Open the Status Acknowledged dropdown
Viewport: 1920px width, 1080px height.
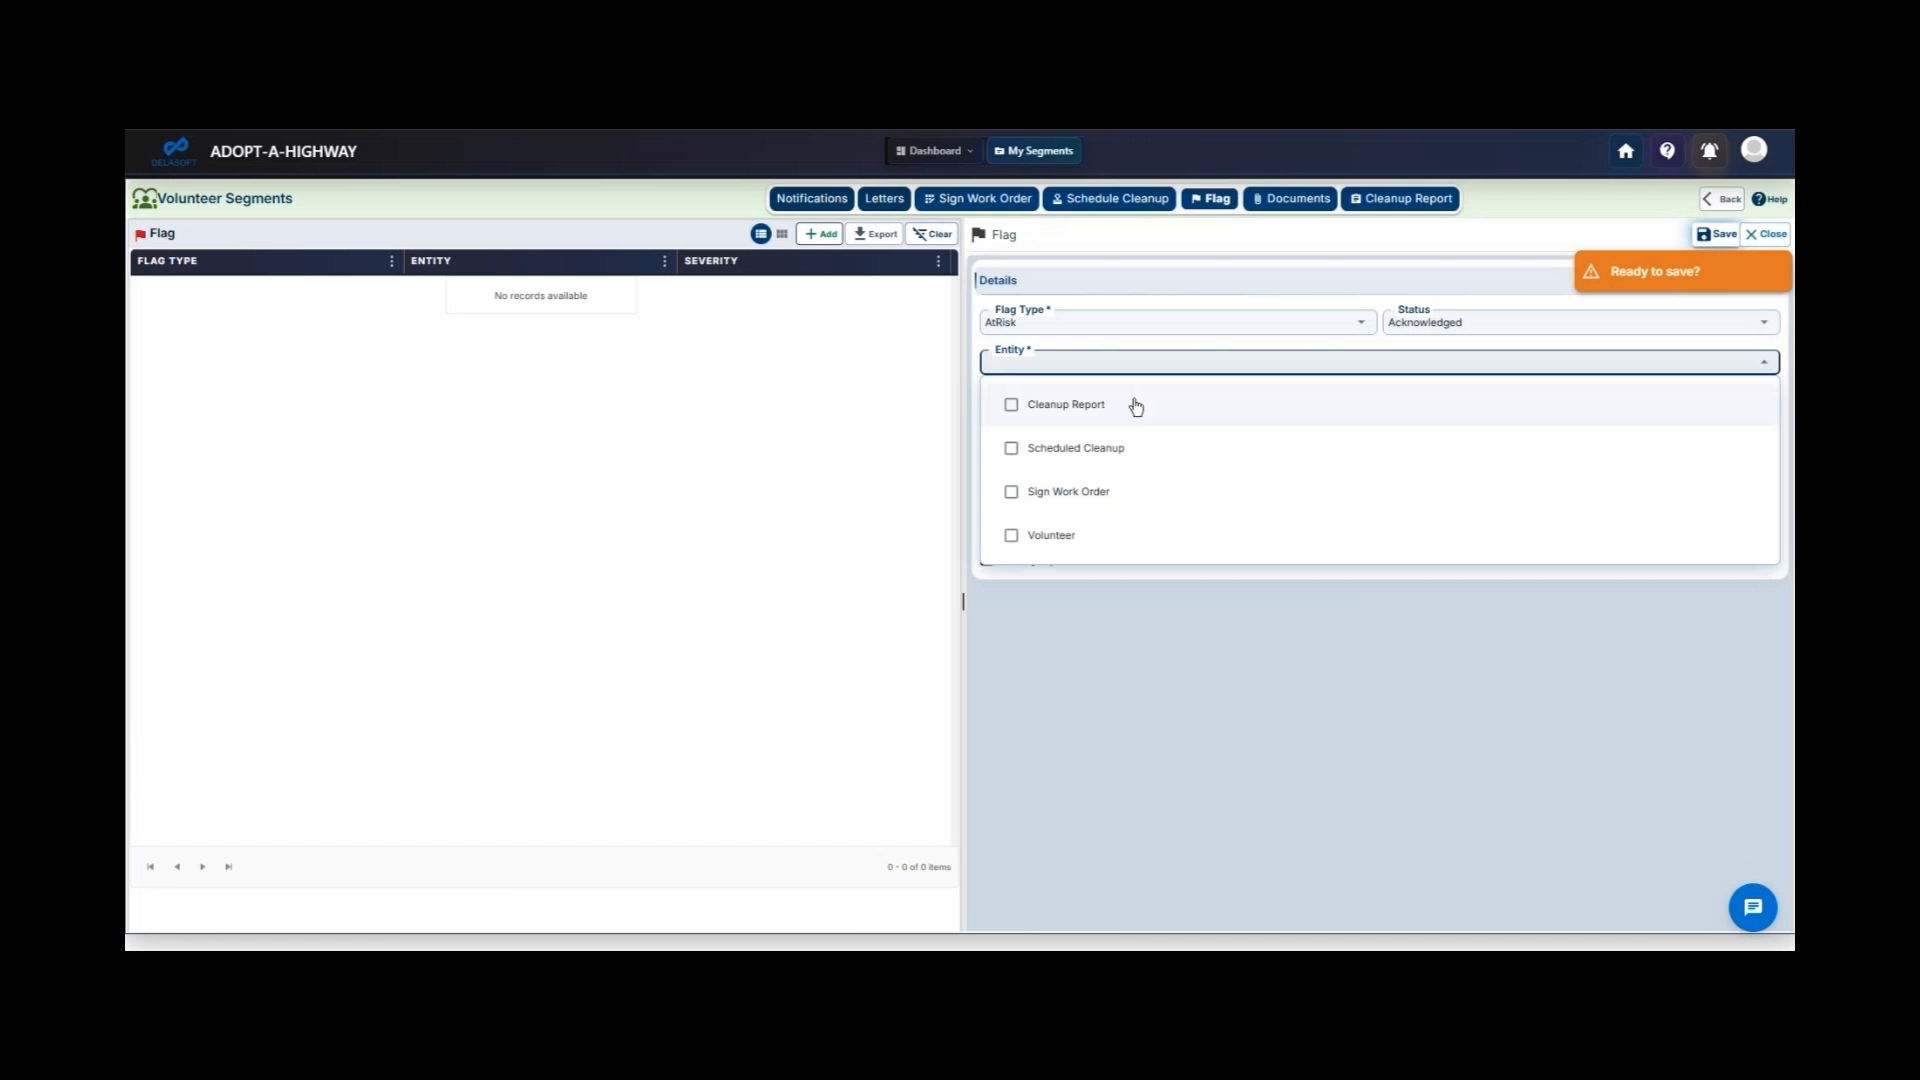(x=1762, y=322)
